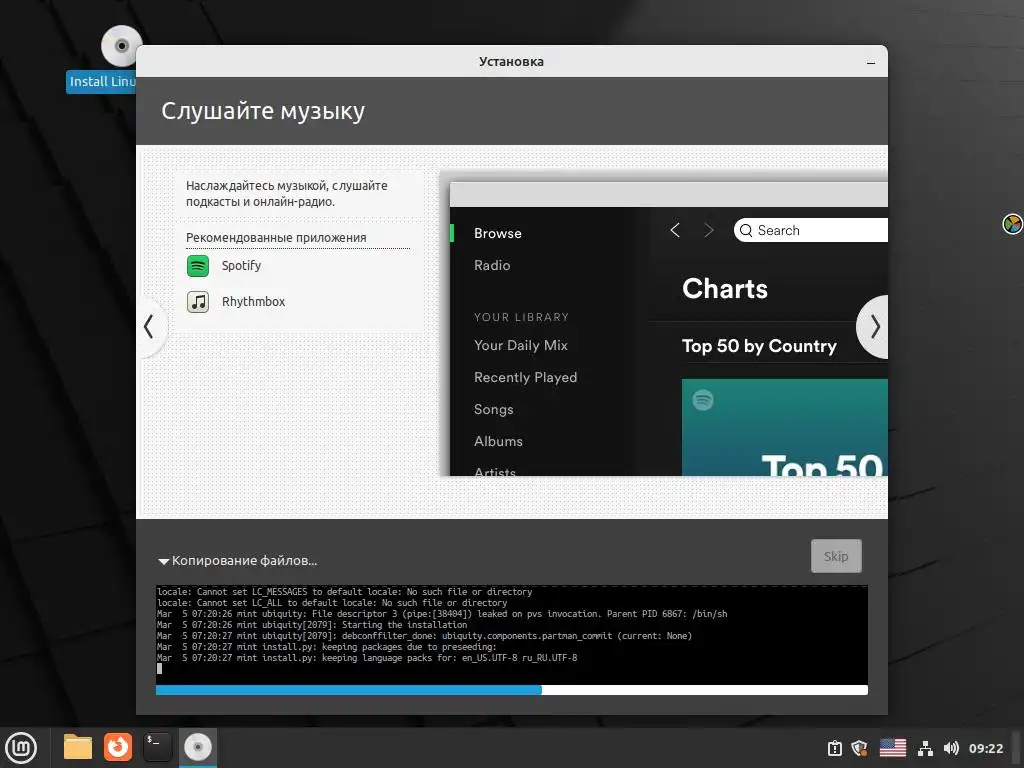Click the colorful round icon at the desktop's right edge
The height and width of the screenshot is (768, 1024).
1012,224
